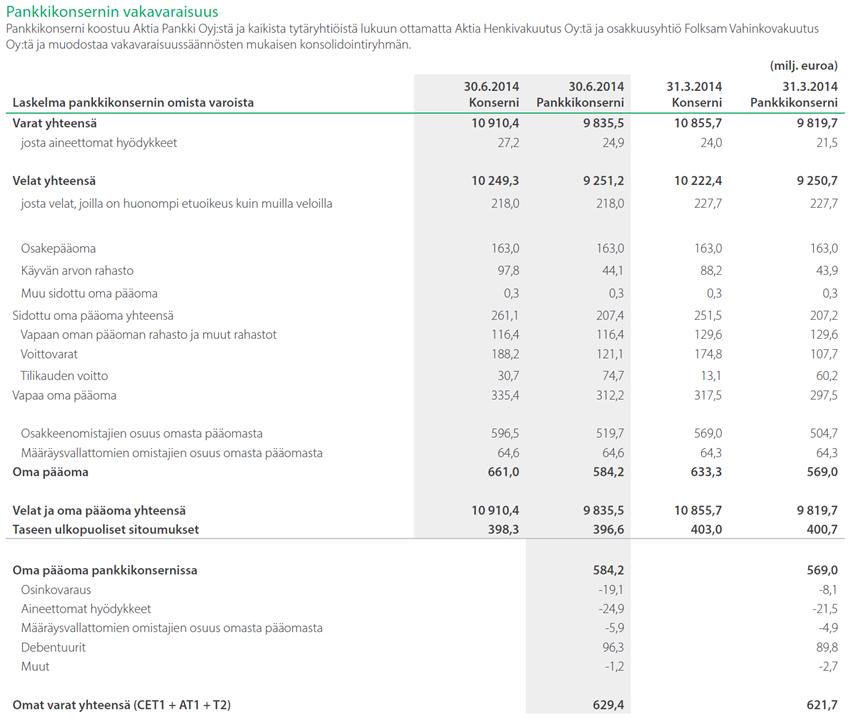Select the 'Debentuurit' row label
This screenshot has height=724, width=864.
(x=53, y=647)
